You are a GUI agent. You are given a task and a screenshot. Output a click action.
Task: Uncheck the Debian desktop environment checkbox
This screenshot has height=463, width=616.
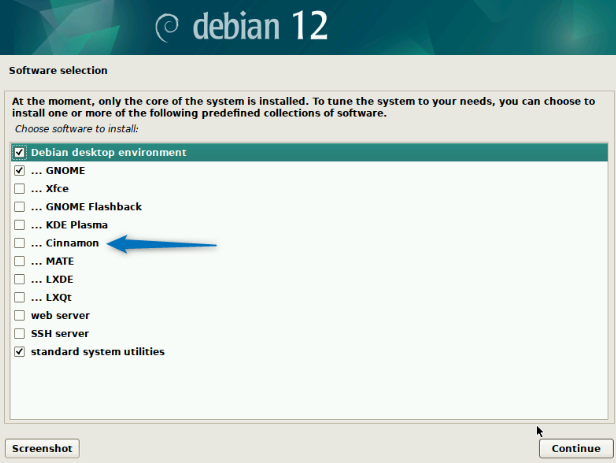19,152
